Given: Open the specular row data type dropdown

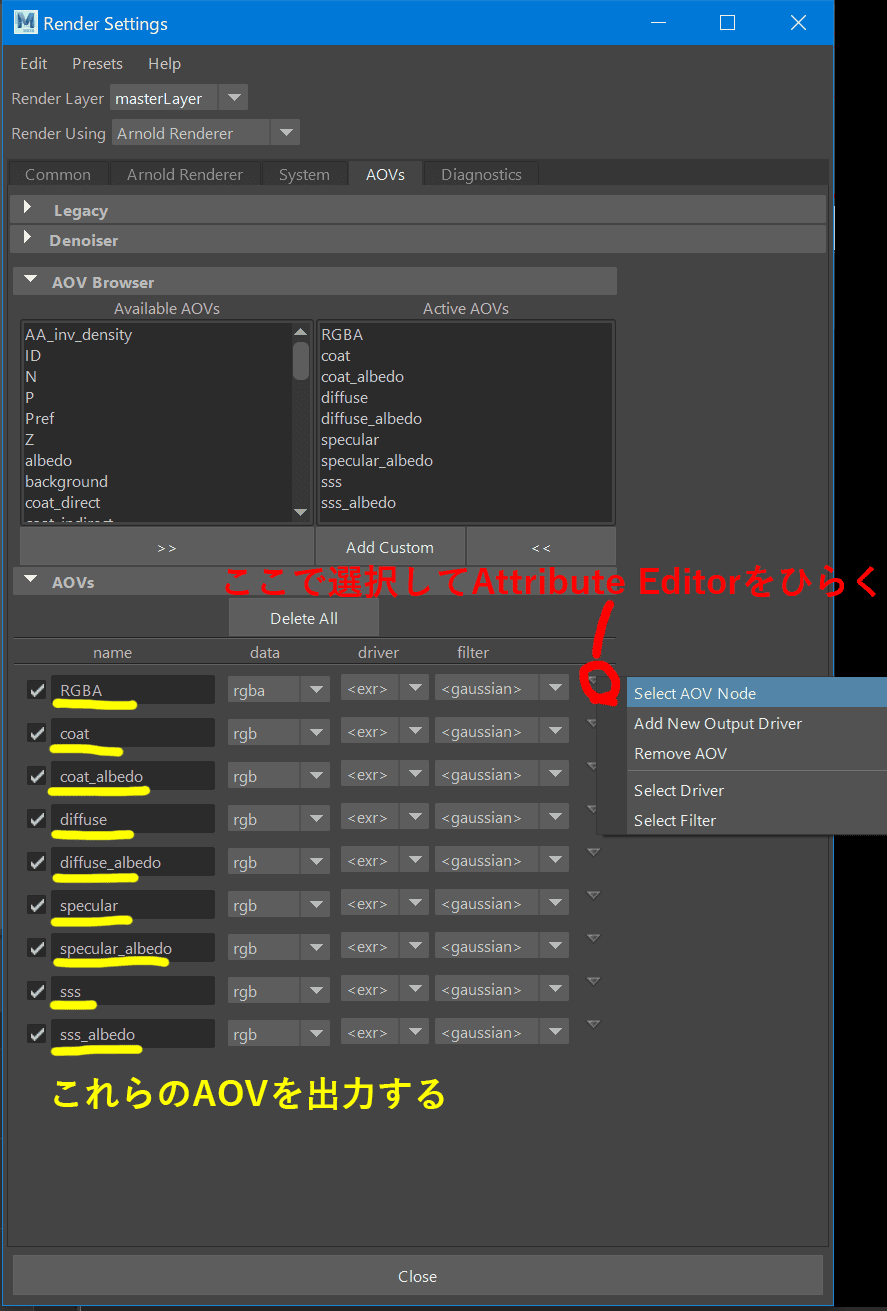Looking at the screenshot, I should pyautogui.click(x=279, y=905).
